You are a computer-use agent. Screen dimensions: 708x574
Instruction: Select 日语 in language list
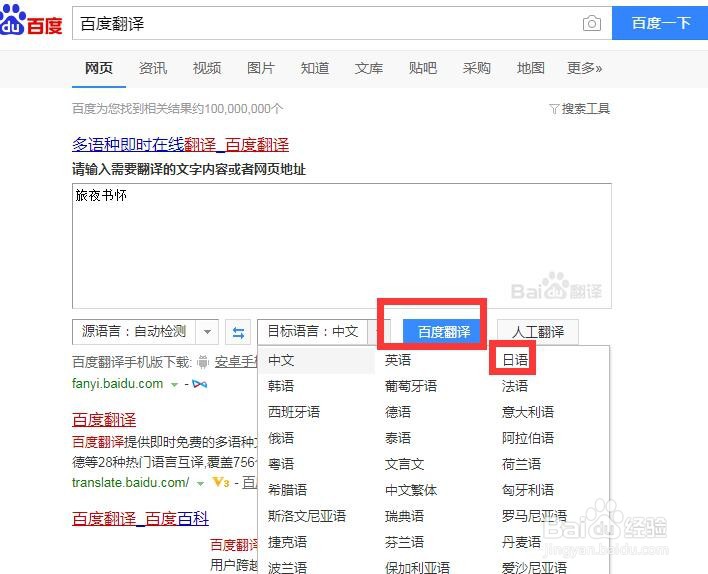(515, 360)
